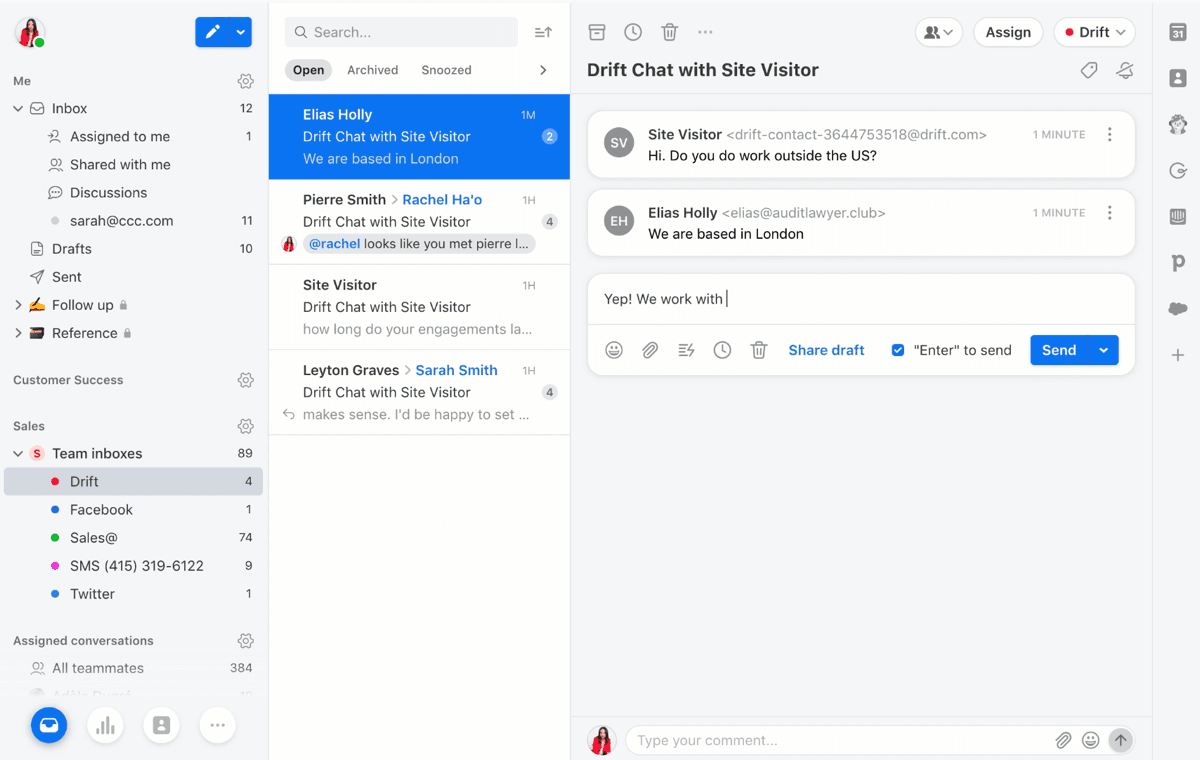Open tag options on the conversation header
Screen dimensions: 1200x760
1089,70
